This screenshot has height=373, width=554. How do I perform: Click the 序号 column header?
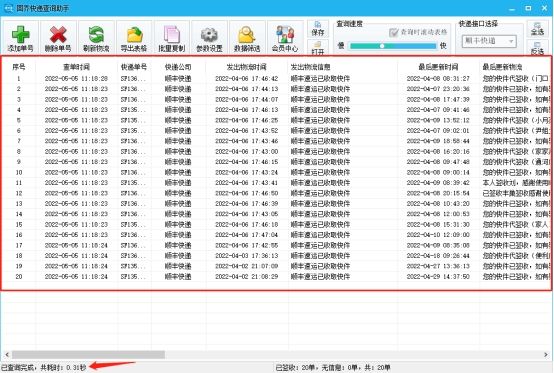(18, 66)
